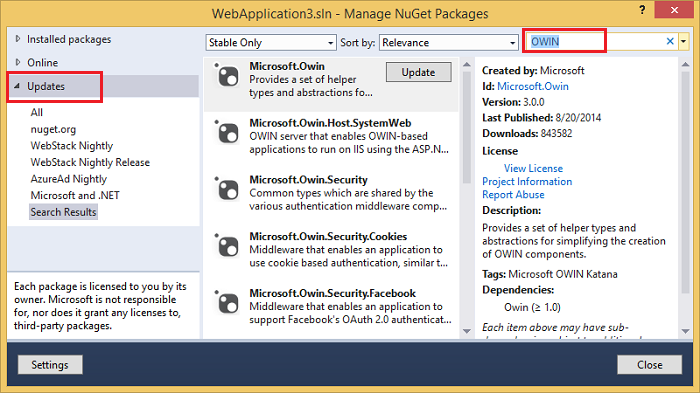This screenshot has width=700, height=393.
Task: Collapse the Updates node
Action: pyautogui.click(x=17, y=86)
